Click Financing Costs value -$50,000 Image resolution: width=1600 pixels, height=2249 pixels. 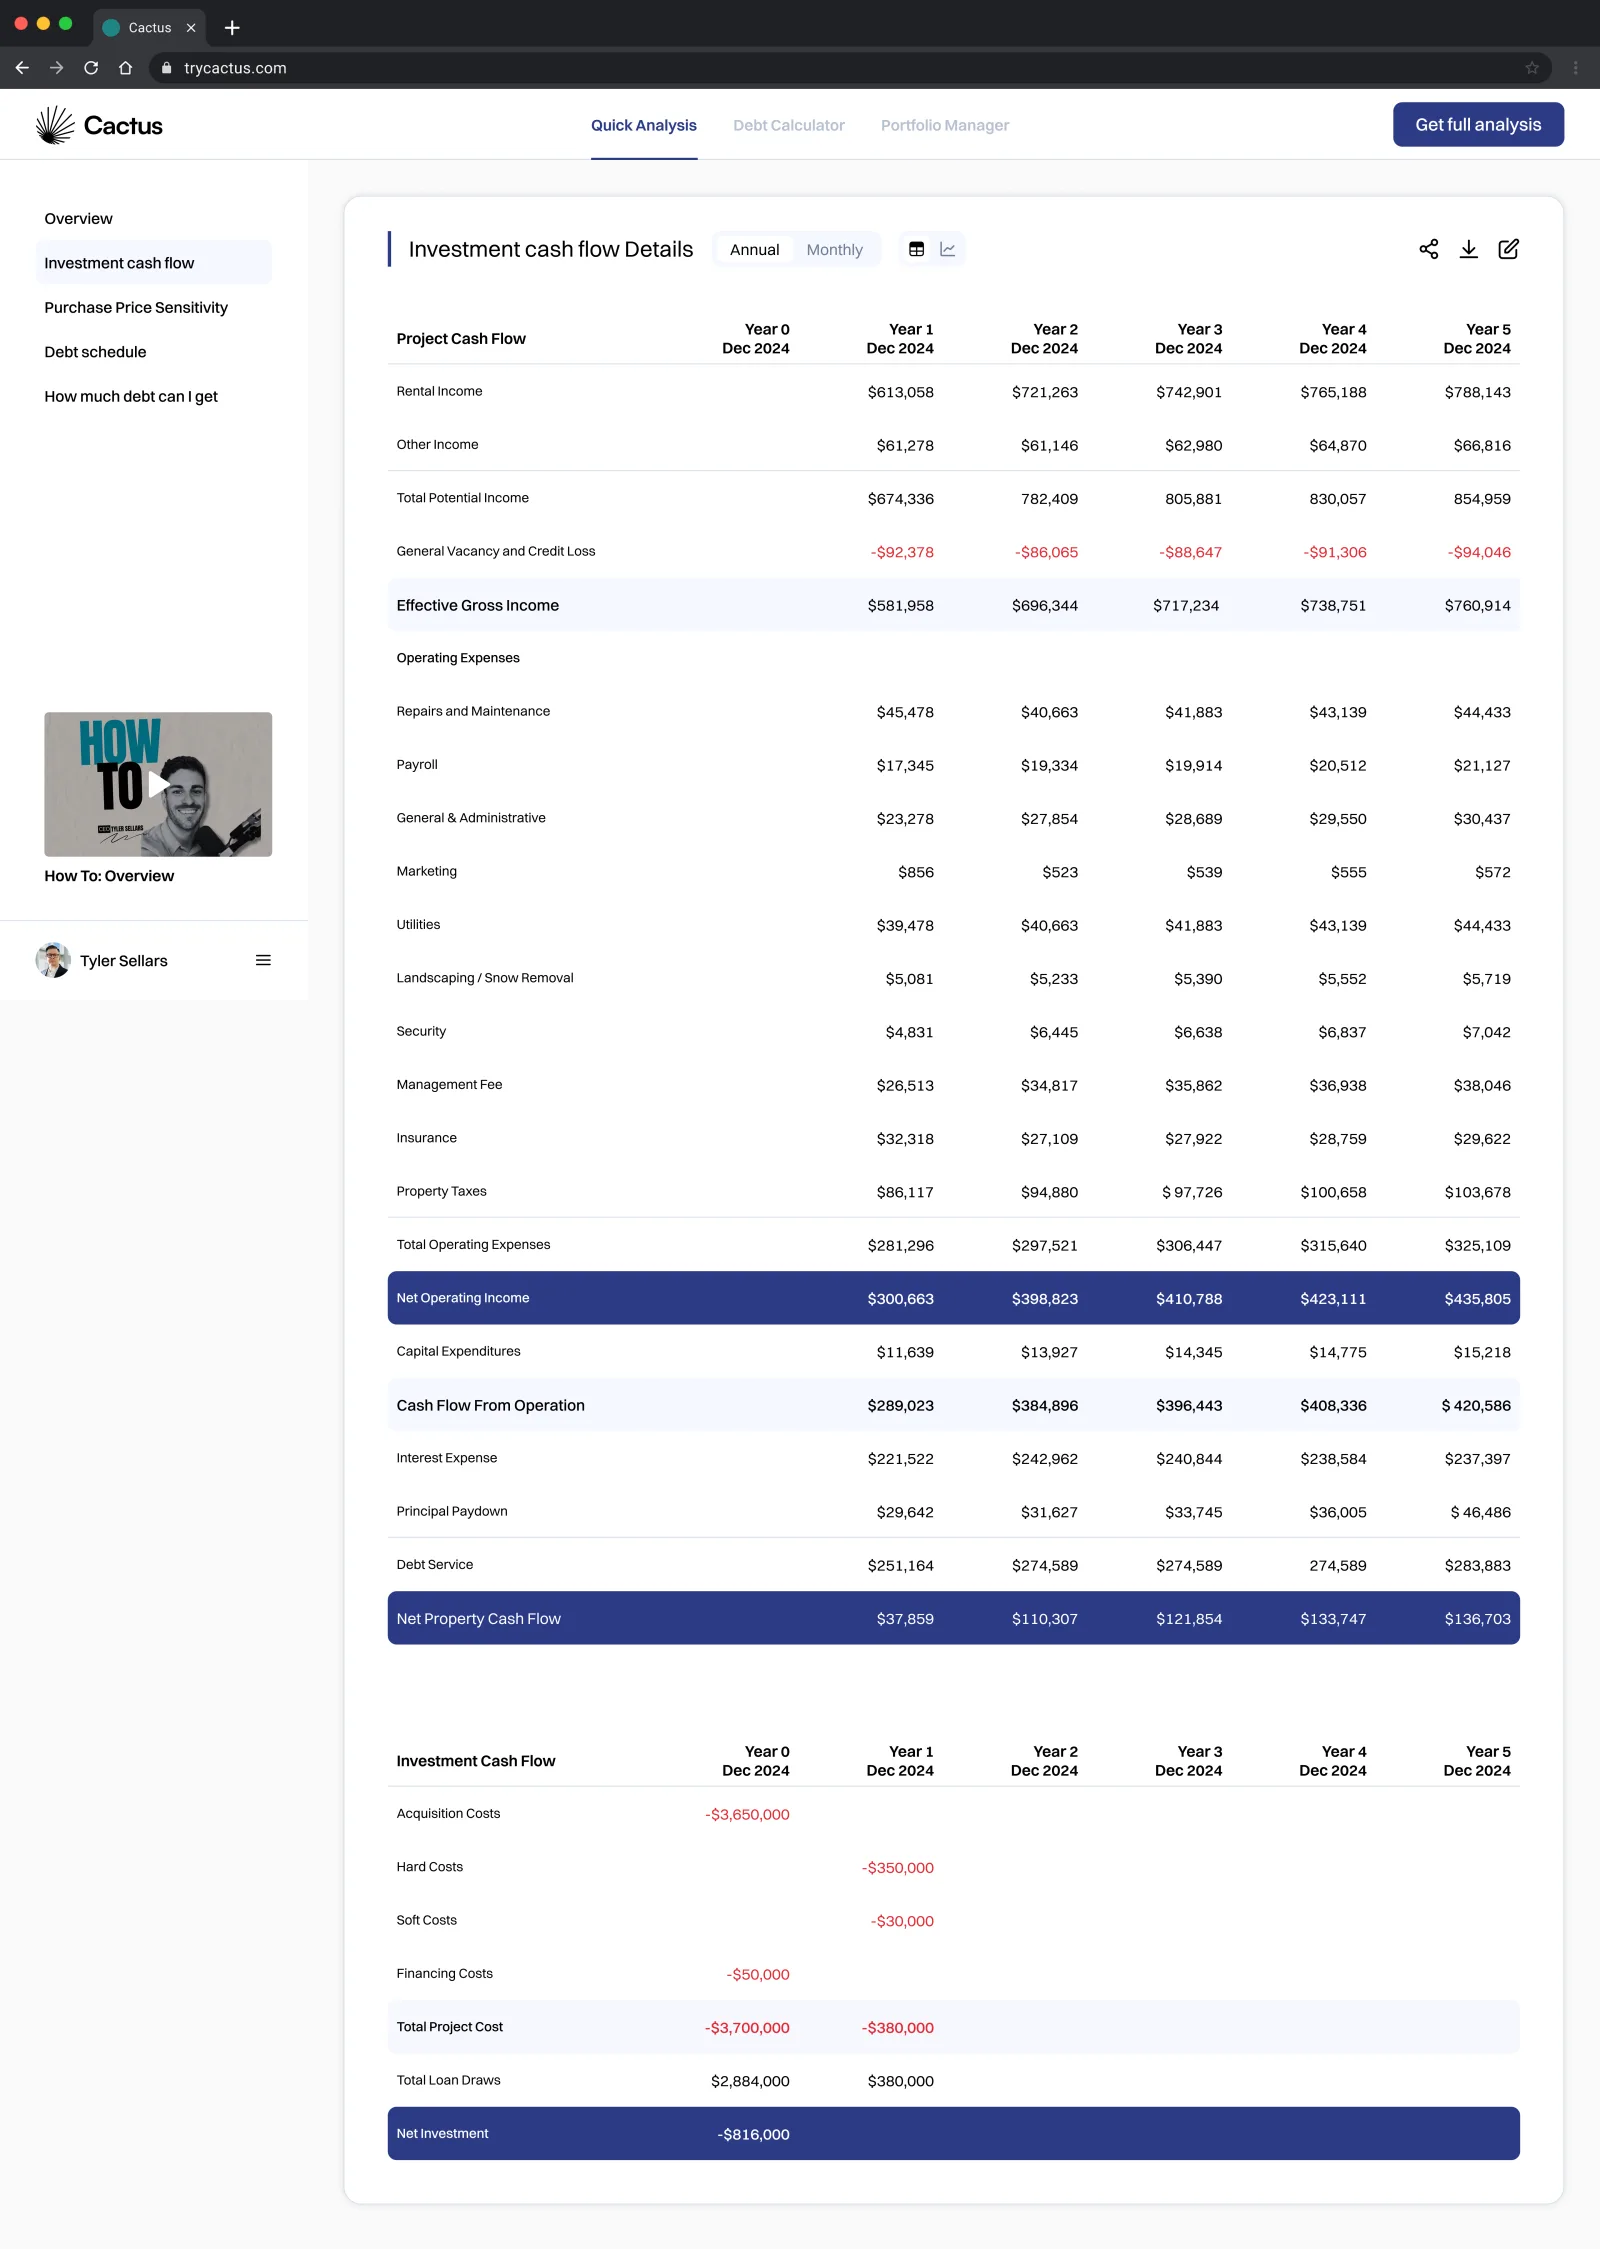pos(758,1974)
